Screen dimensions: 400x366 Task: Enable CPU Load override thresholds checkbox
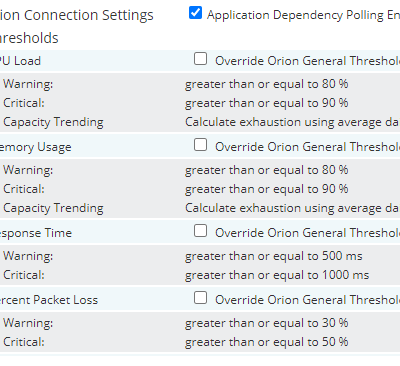click(200, 59)
